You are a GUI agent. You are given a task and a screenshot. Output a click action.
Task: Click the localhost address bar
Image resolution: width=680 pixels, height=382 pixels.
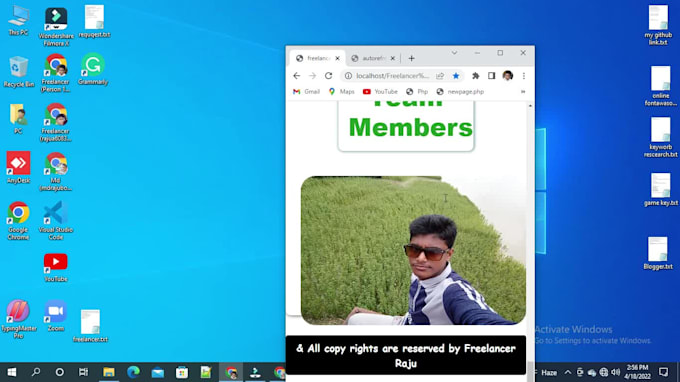pyautogui.click(x=392, y=76)
